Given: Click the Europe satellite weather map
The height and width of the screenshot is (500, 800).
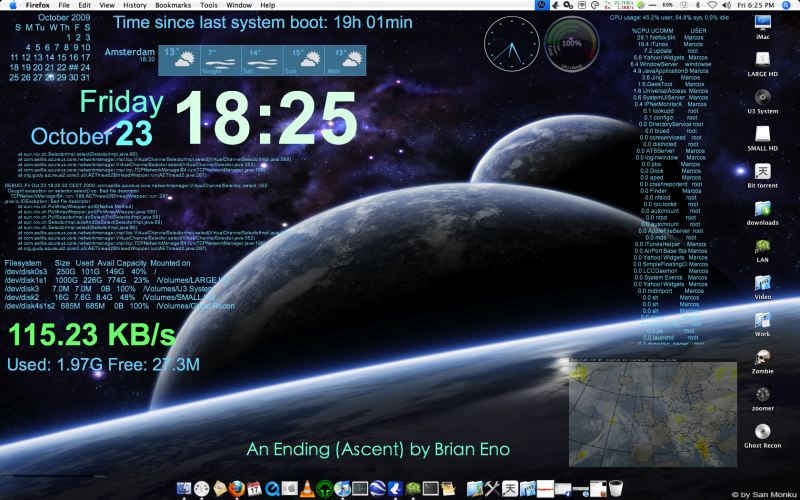Looking at the screenshot, I should point(653,413).
